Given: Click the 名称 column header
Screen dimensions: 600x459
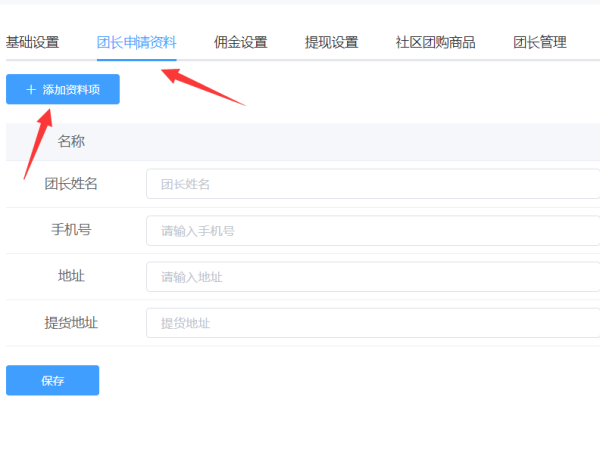Looking at the screenshot, I should click(71, 142).
